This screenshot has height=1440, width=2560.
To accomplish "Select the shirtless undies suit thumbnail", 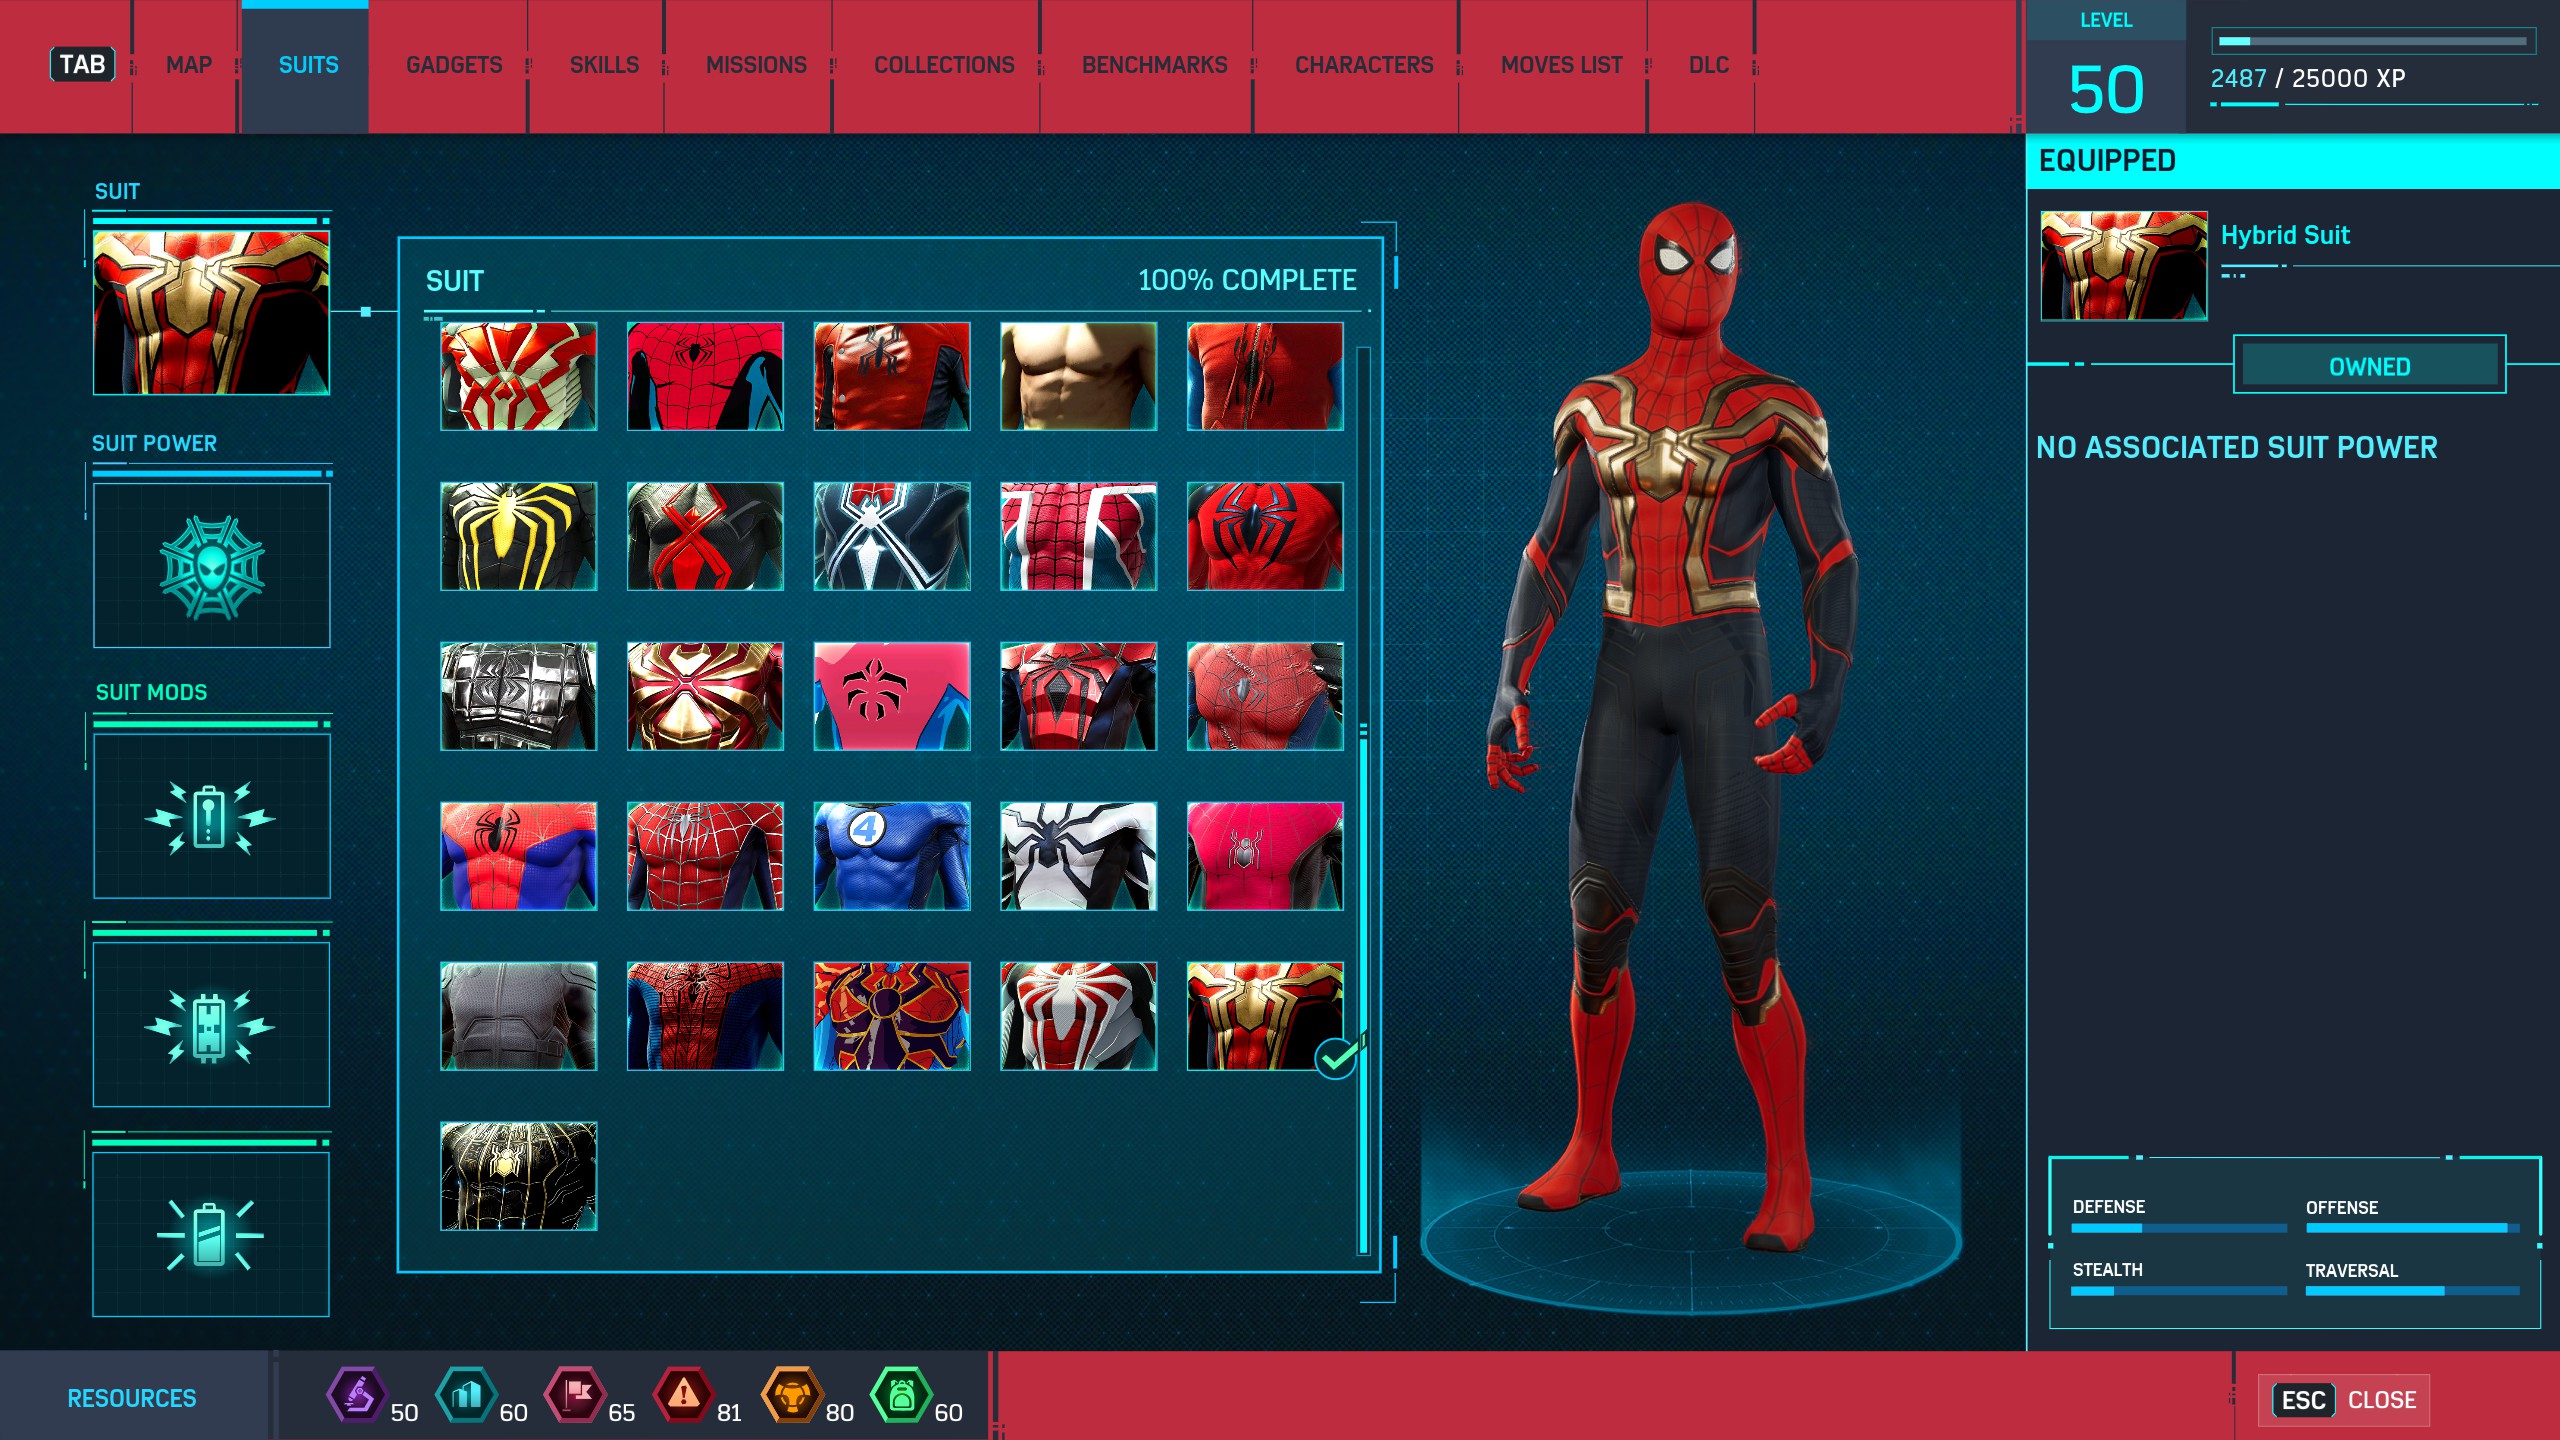I will pos(1078,376).
